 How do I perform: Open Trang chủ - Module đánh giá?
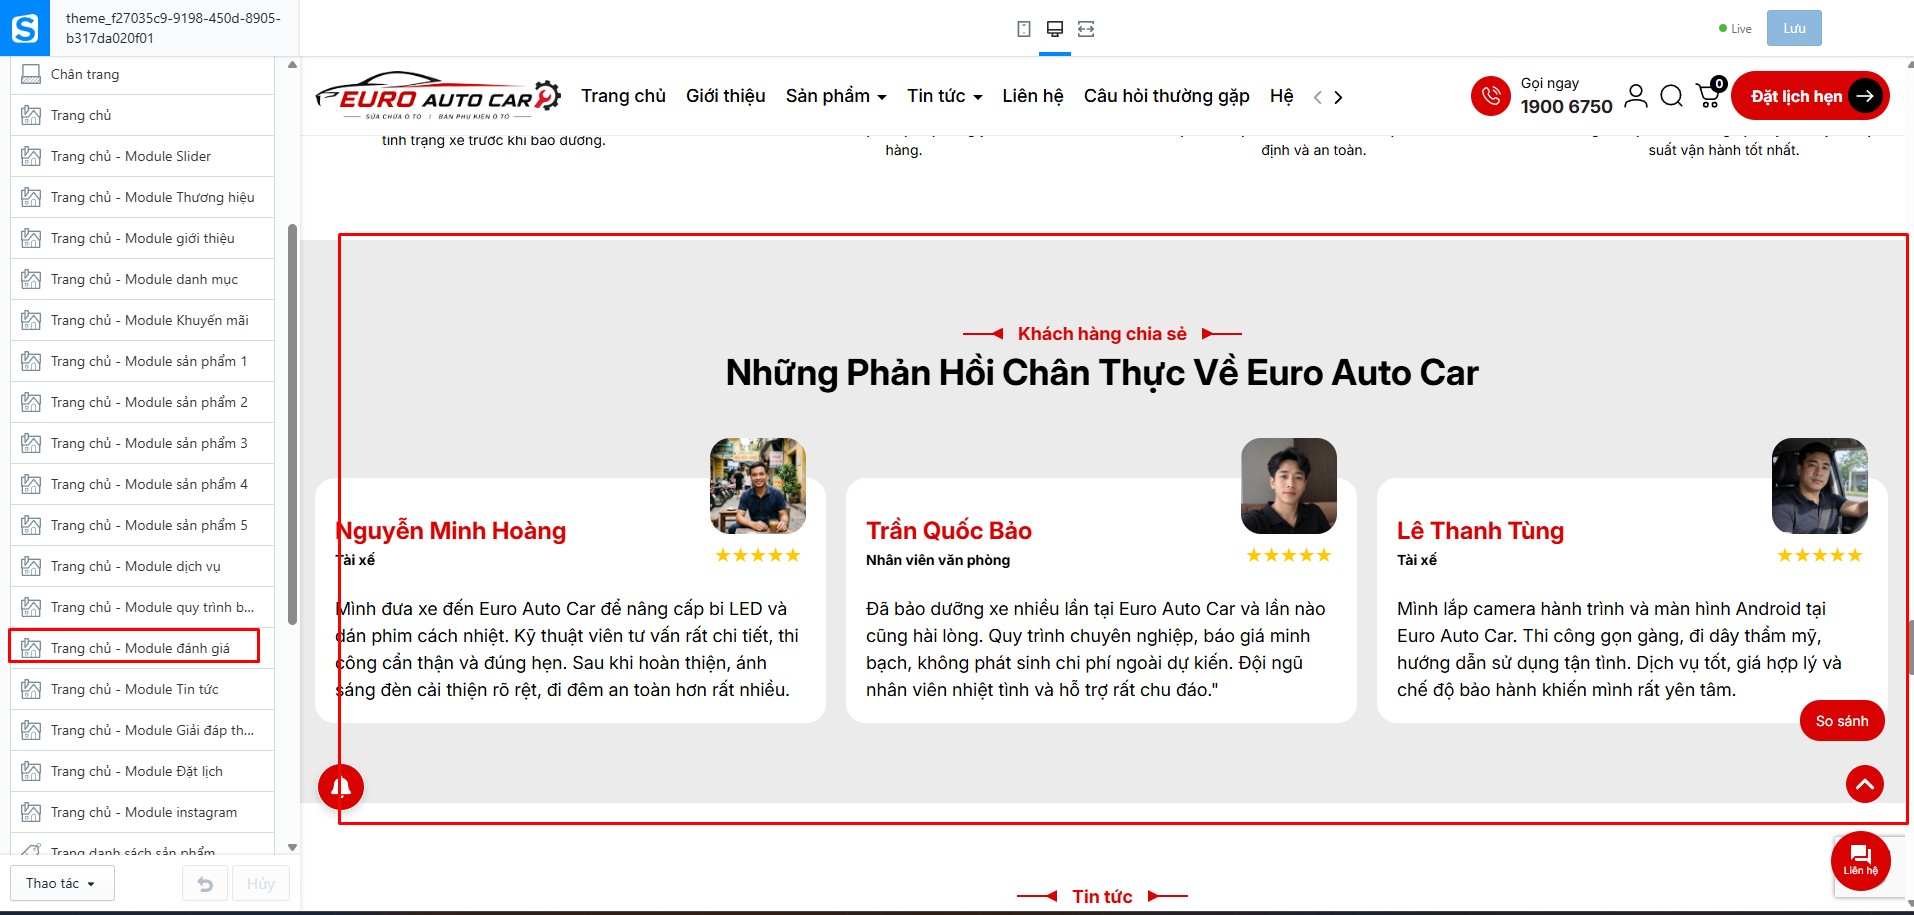[142, 648]
